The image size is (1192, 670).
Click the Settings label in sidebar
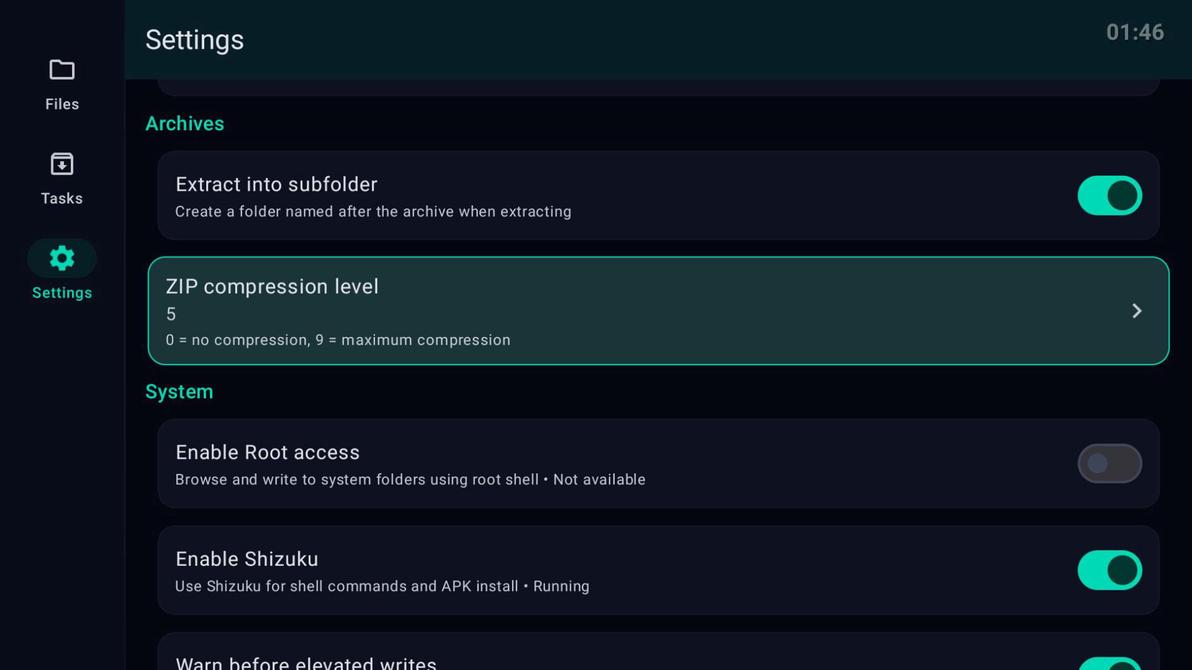tap(62, 293)
